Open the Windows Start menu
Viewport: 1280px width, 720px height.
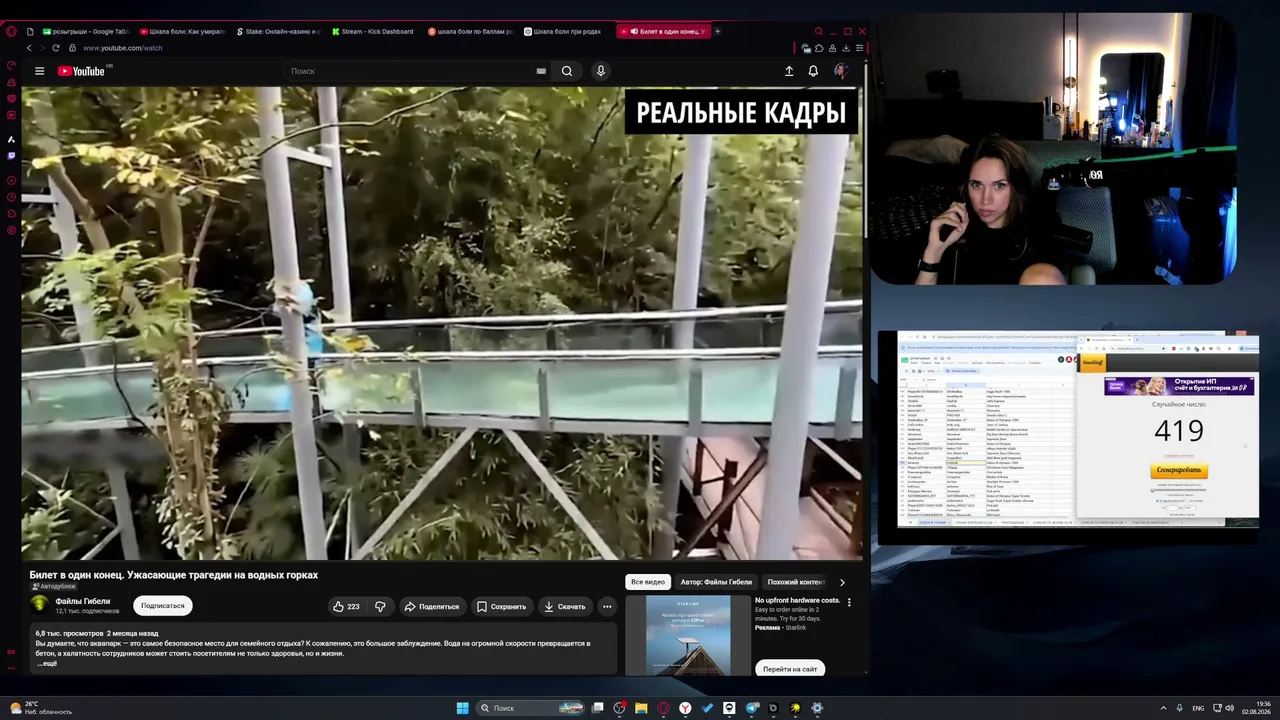(462, 708)
